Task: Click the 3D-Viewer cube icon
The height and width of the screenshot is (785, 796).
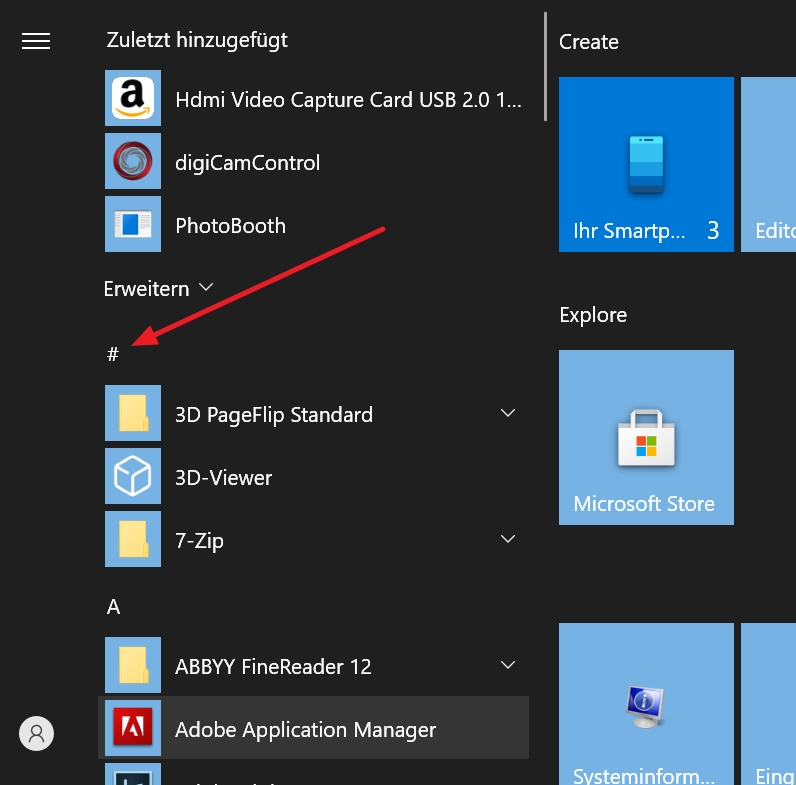Action: coord(133,476)
